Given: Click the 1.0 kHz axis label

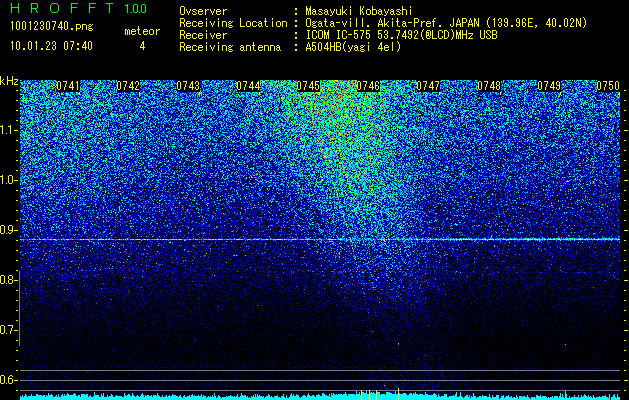Looking at the screenshot, I should (x=9, y=180).
